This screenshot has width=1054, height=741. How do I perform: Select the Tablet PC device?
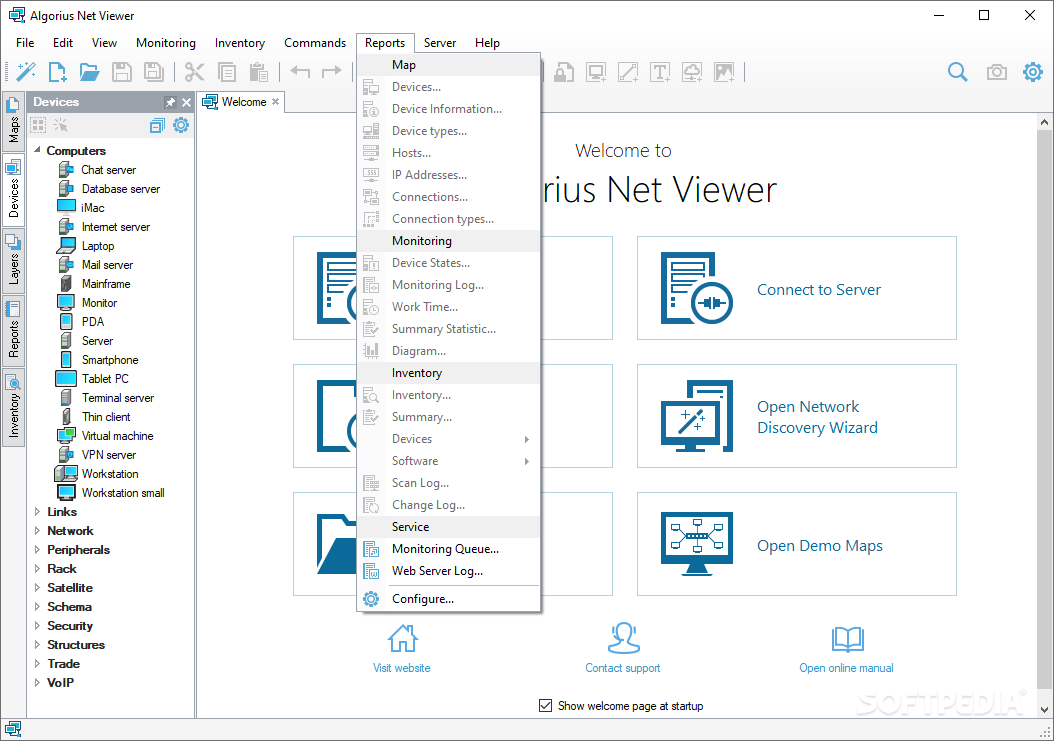click(x=105, y=379)
